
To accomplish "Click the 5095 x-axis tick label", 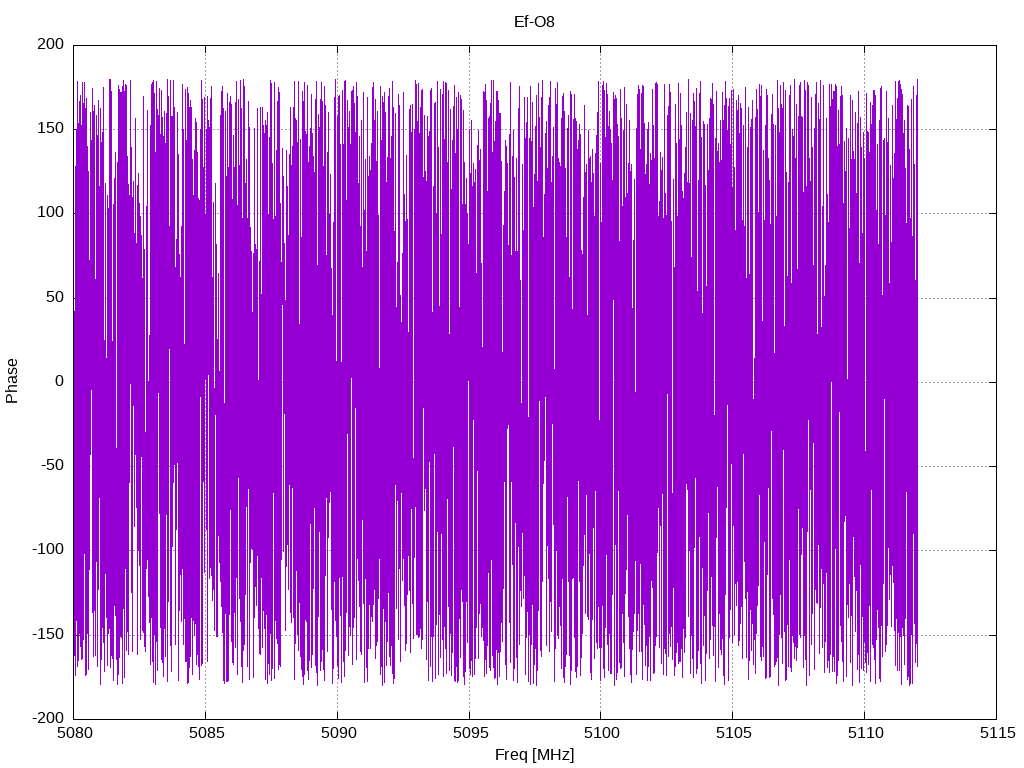I will (x=470, y=733).
